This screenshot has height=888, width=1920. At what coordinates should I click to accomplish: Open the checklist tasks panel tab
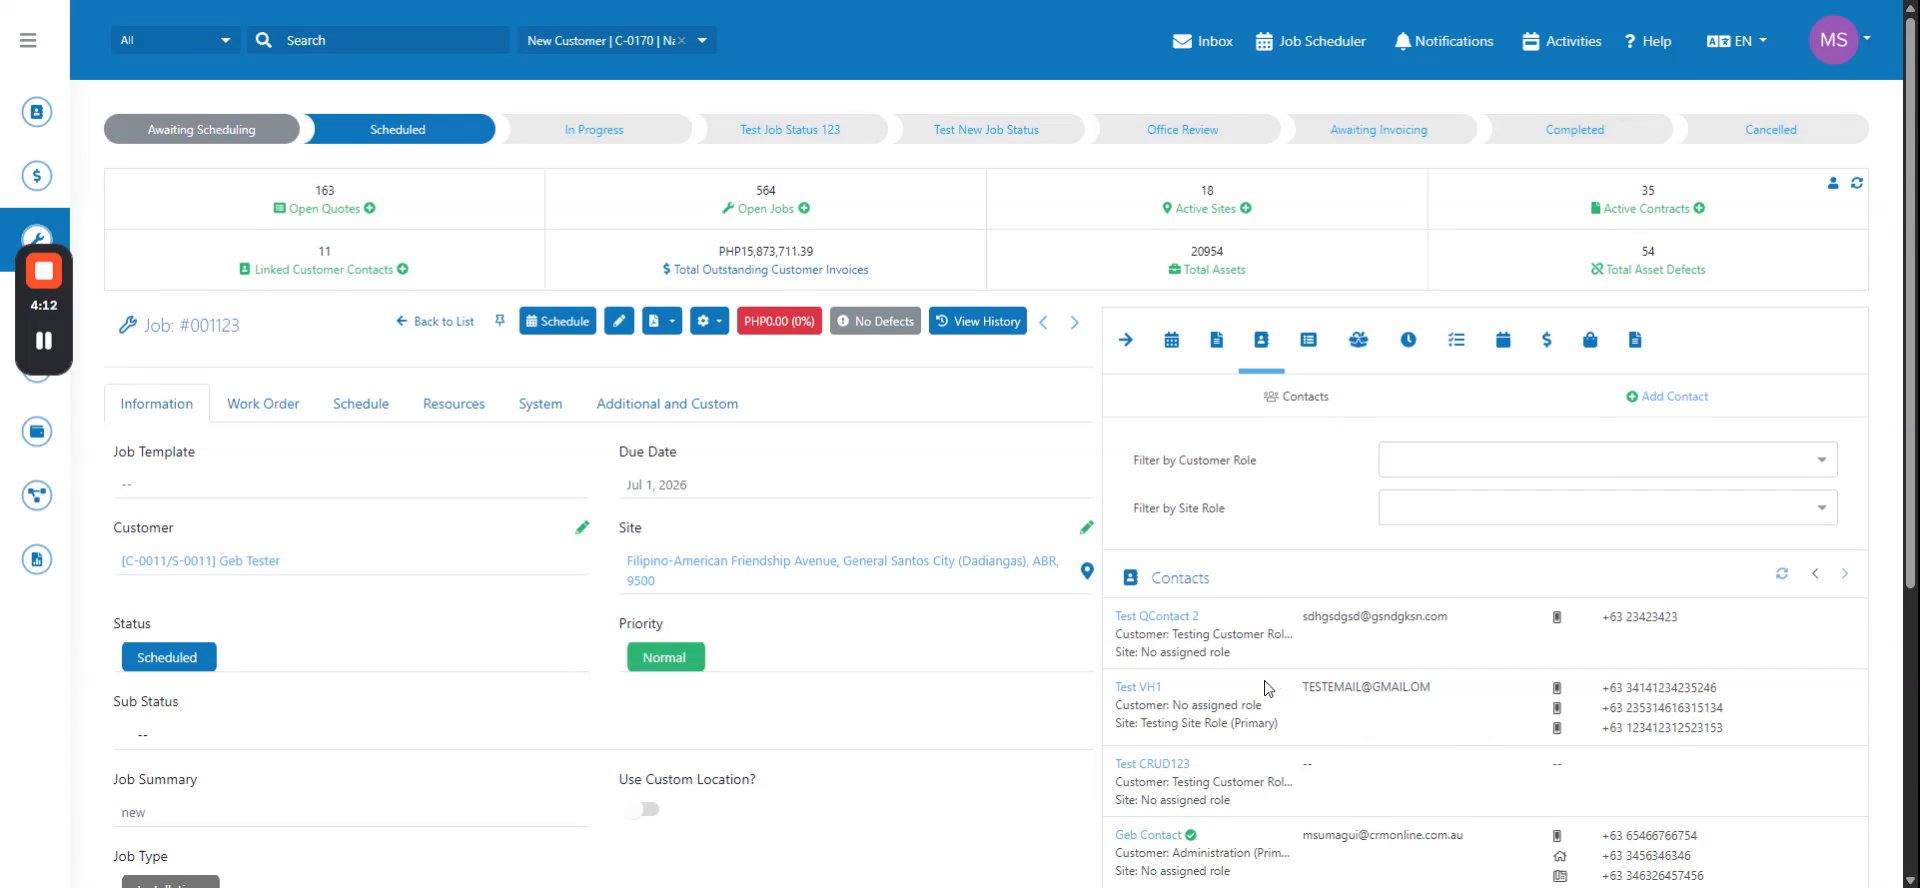1456,340
